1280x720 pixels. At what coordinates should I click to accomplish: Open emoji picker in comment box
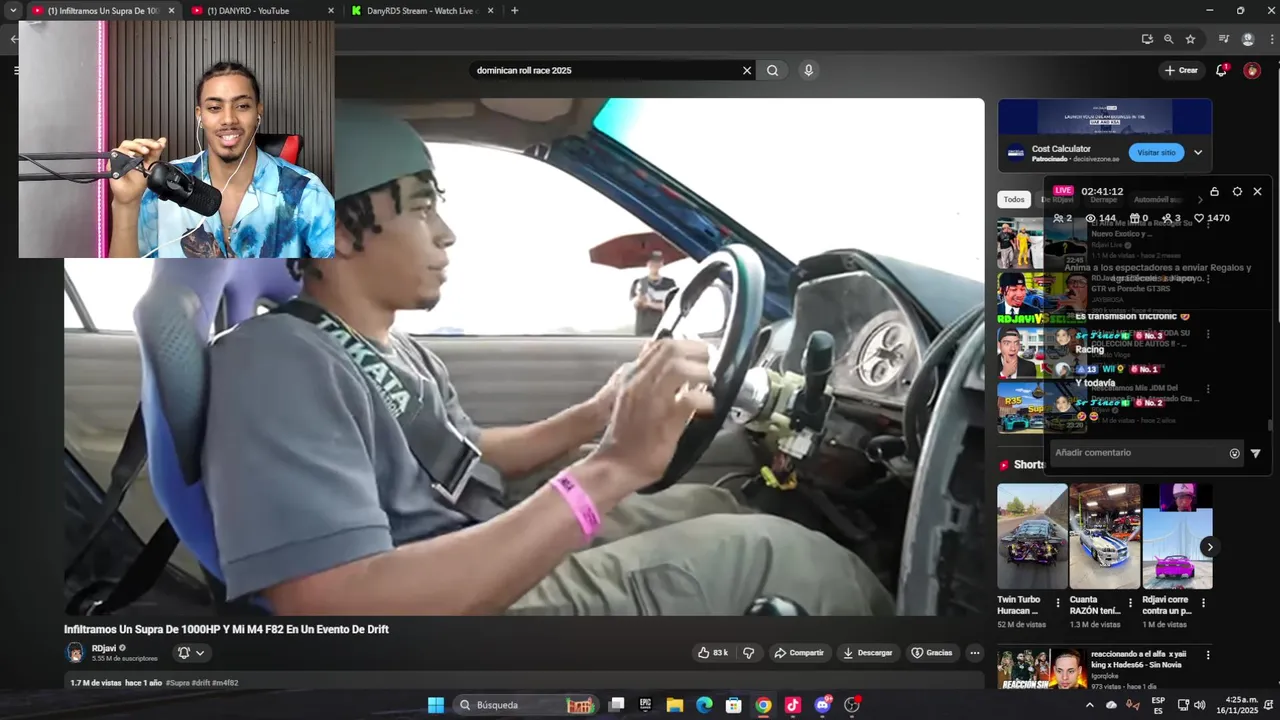(x=1235, y=453)
